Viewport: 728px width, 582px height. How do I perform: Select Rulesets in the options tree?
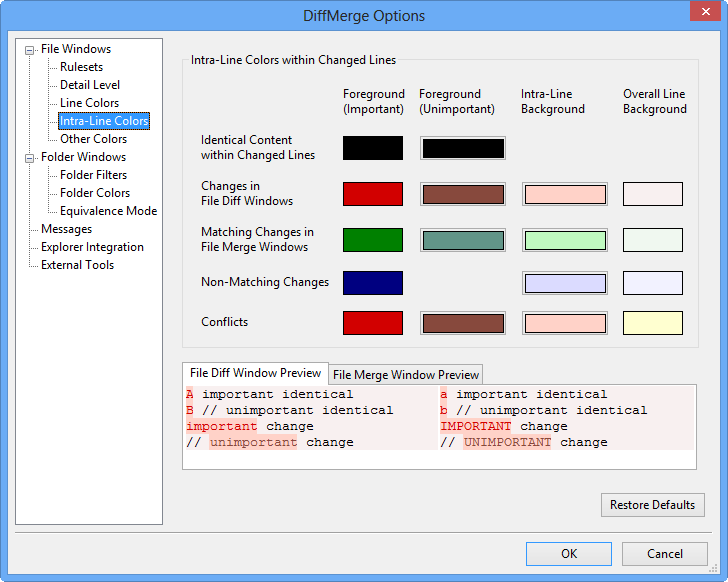(x=81, y=67)
